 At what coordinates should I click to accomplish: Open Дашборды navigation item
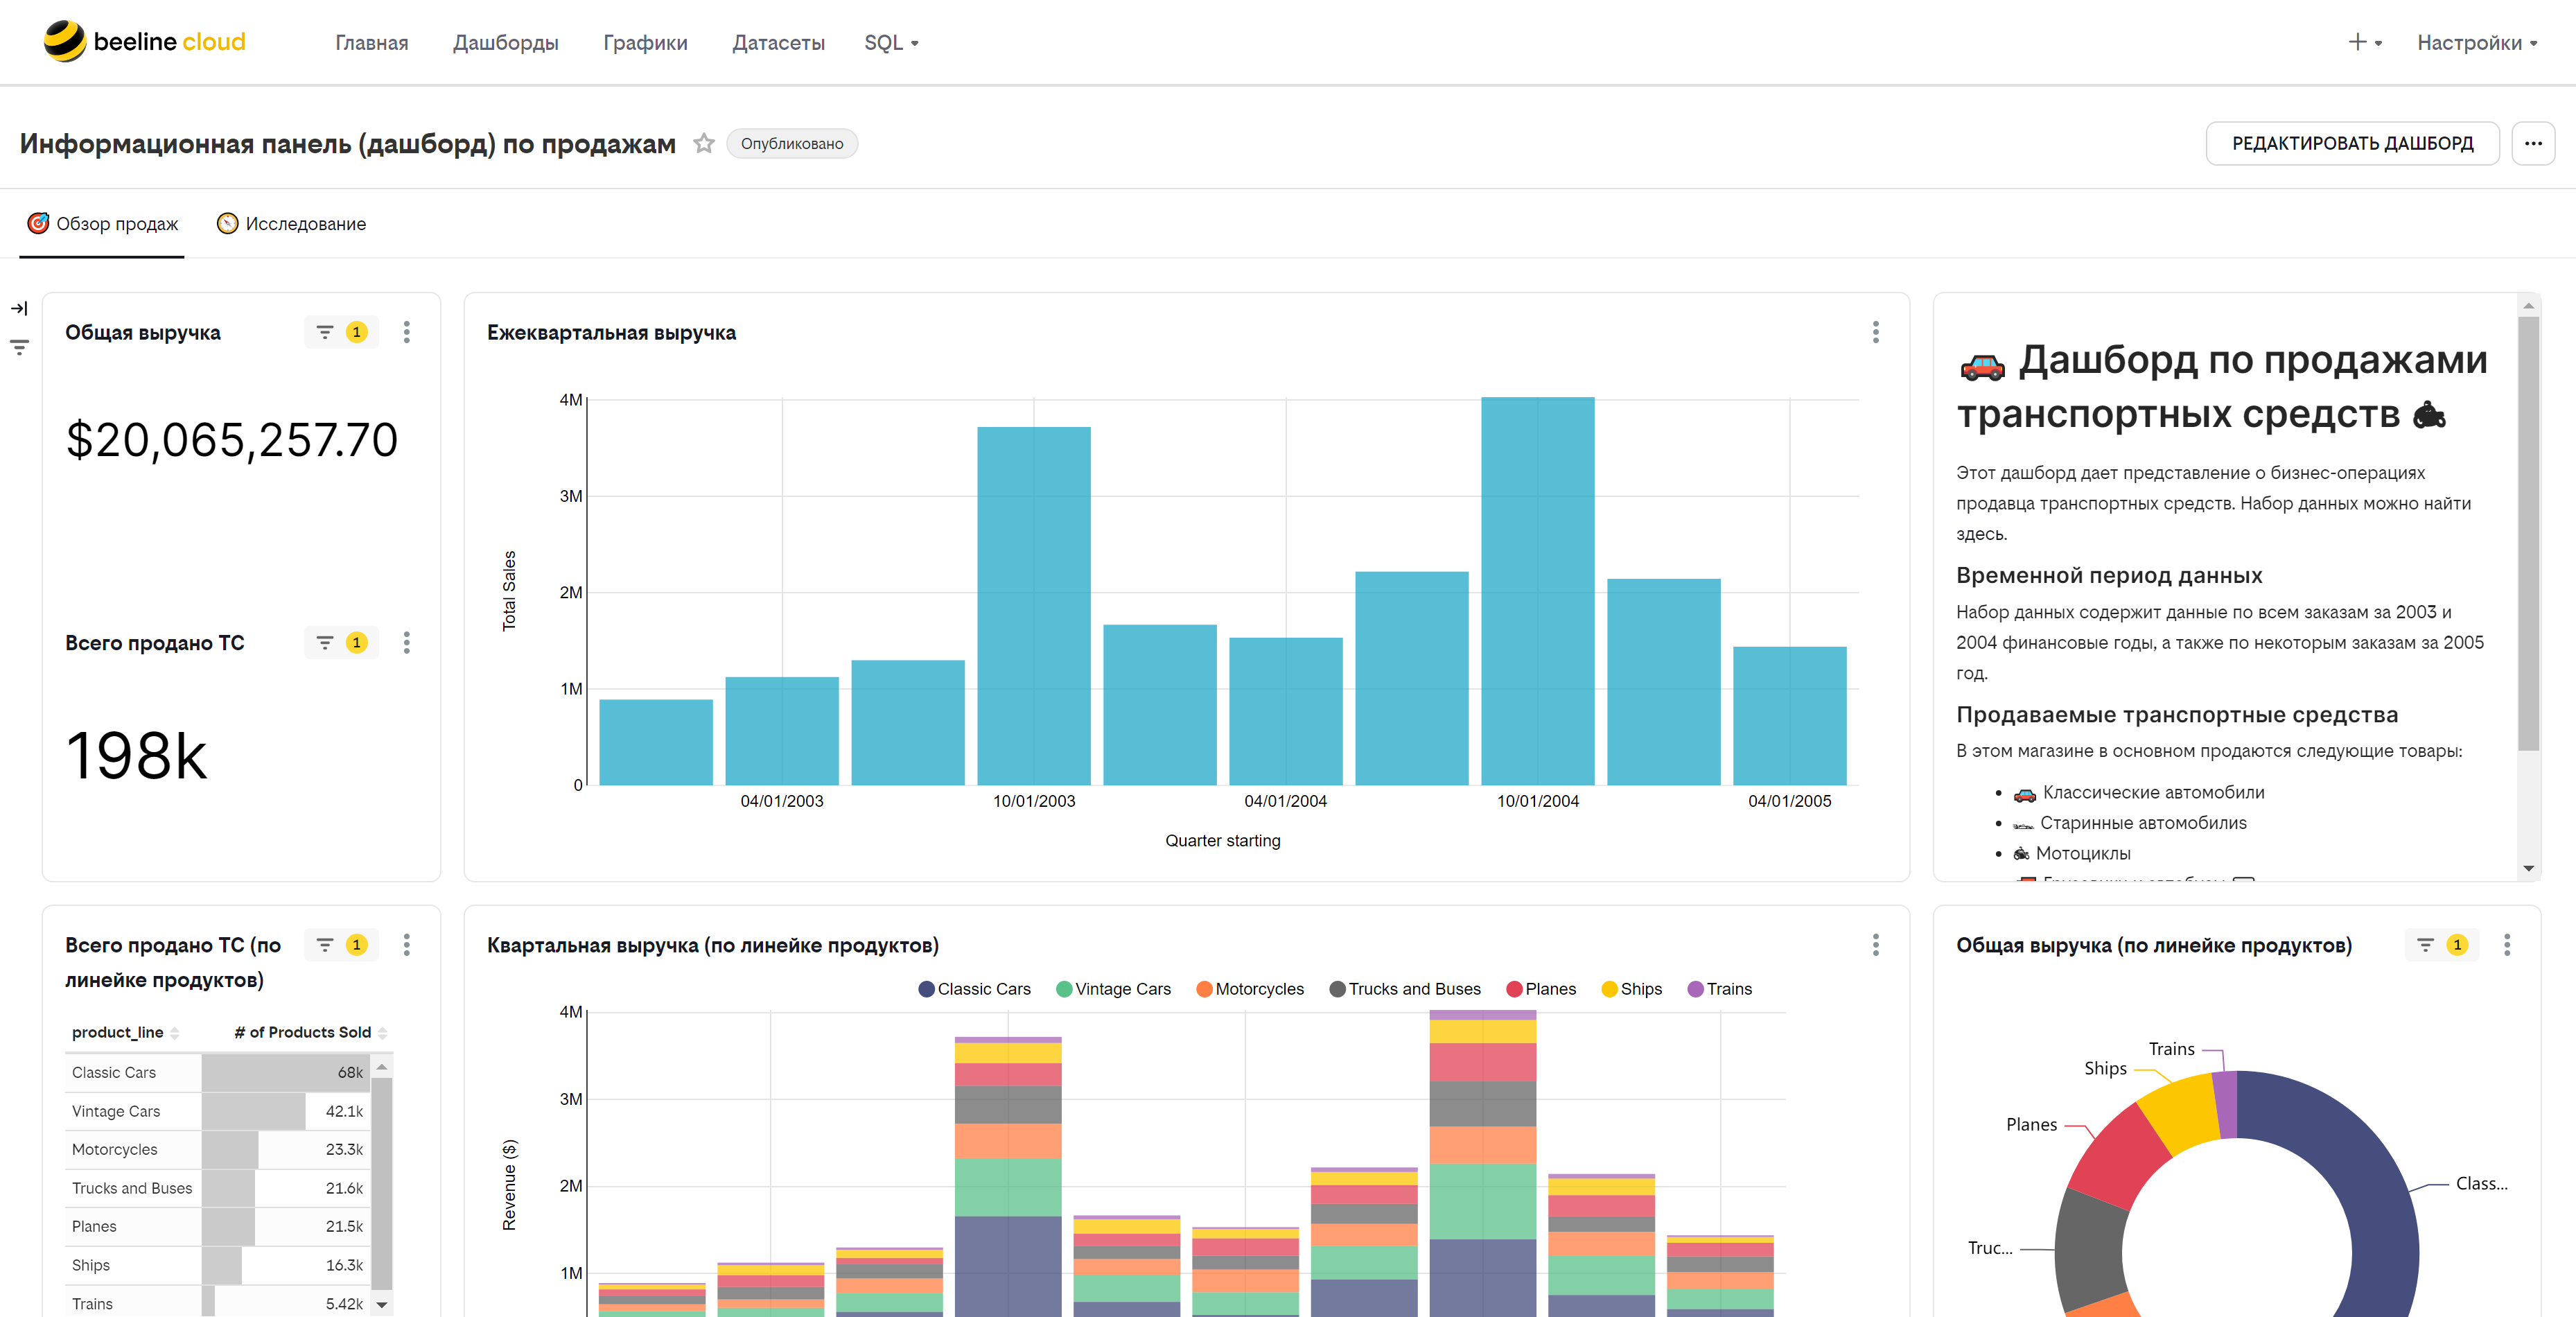click(506, 43)
